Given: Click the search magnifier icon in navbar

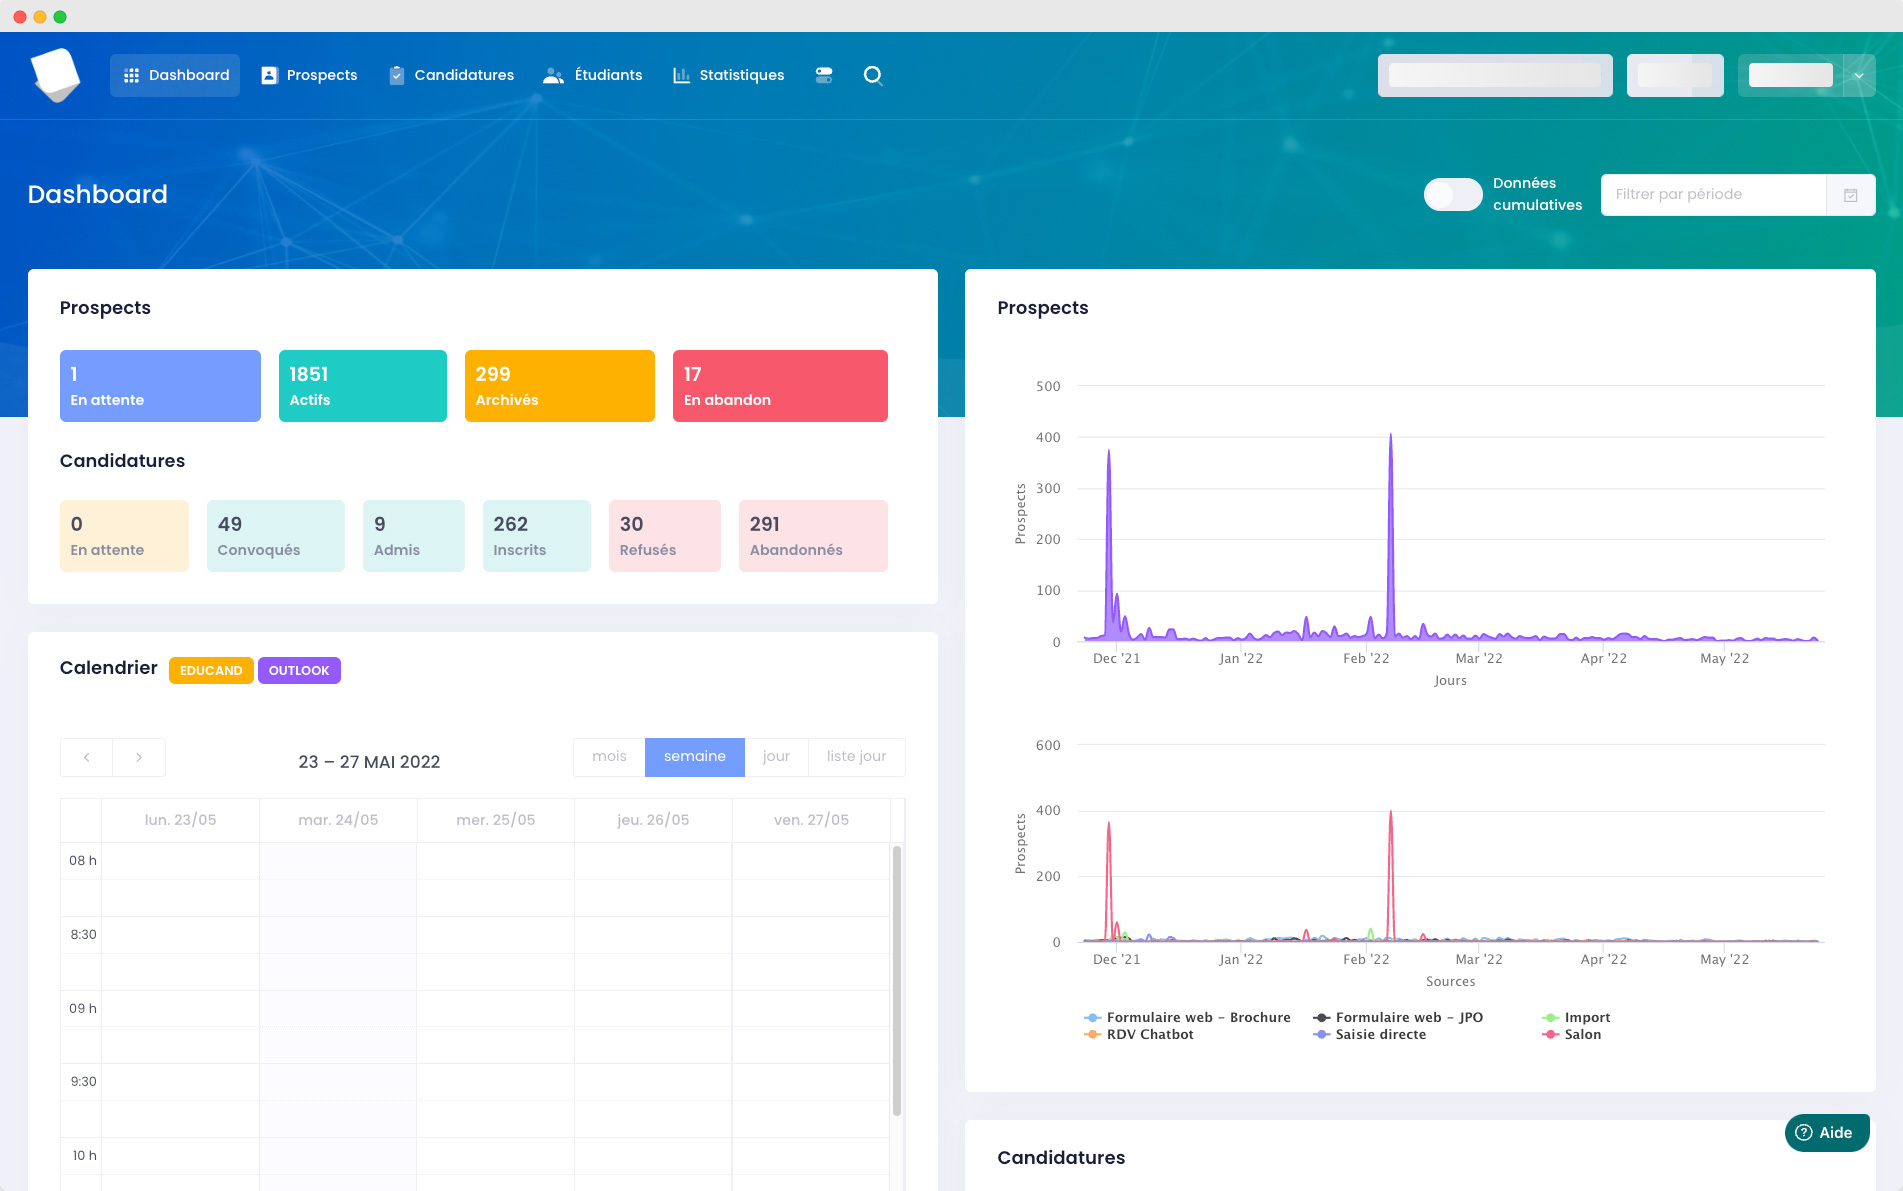Looking at the screenshot, I should [873, 76].
